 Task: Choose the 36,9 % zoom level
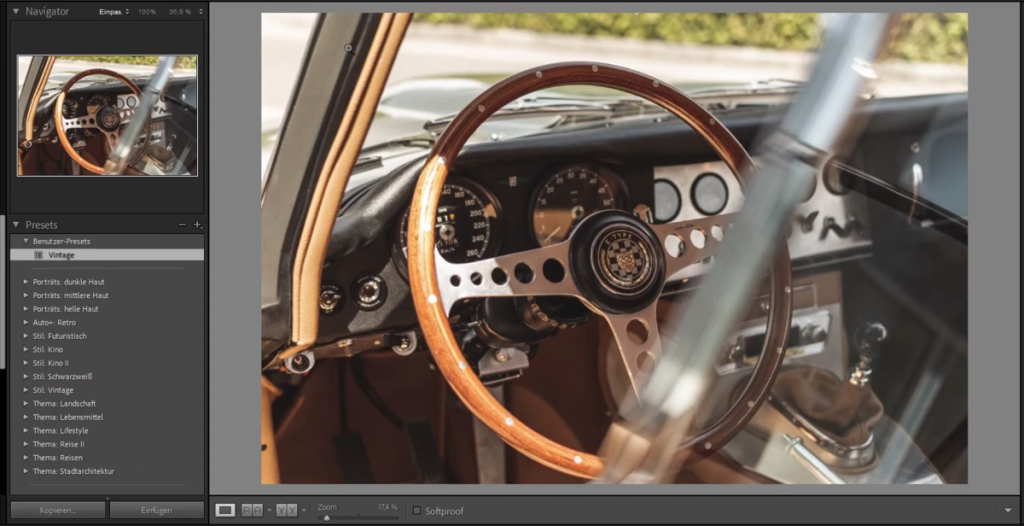coord(181,12)
